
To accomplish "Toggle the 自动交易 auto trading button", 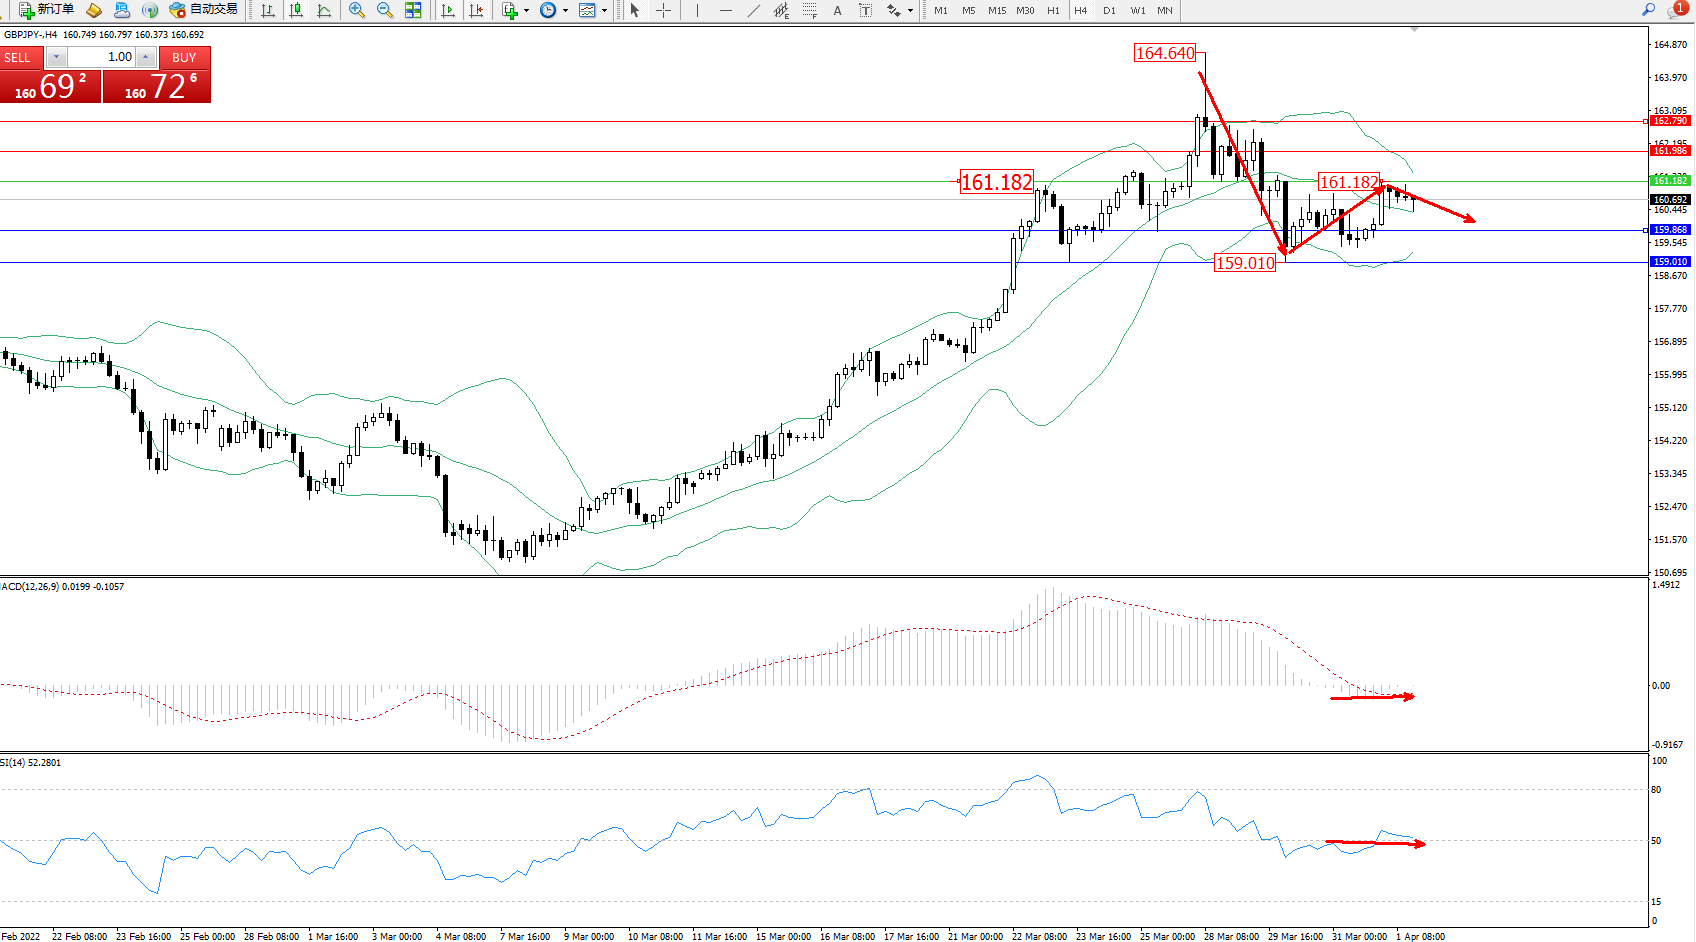I will pyautogui.click(x=204, y=10).
